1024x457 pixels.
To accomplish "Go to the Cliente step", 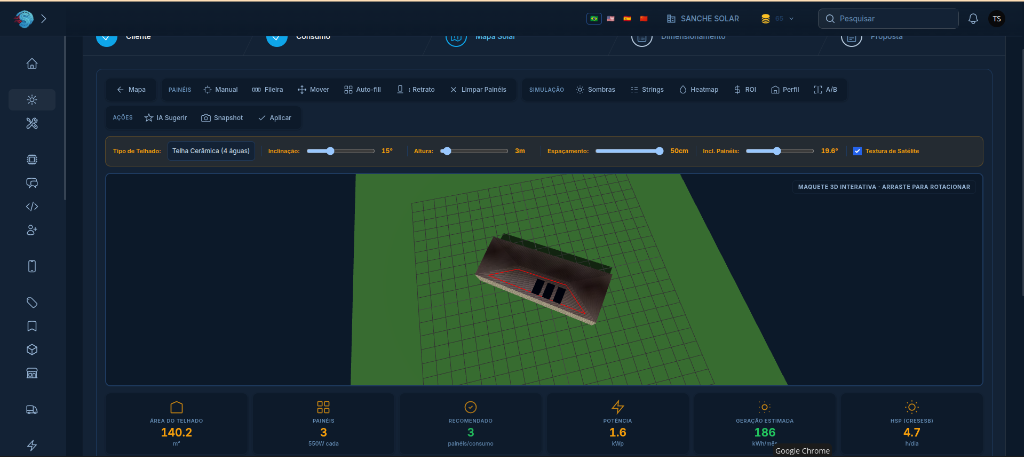I will coord(124,37).
